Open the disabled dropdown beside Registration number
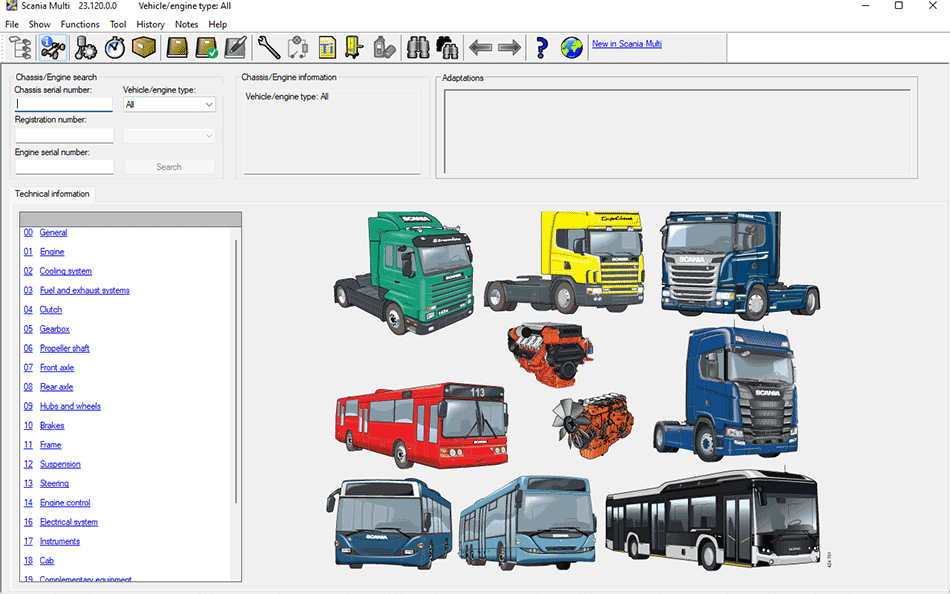The height and width of the screenshot is (594, 950). pos(169,135)
